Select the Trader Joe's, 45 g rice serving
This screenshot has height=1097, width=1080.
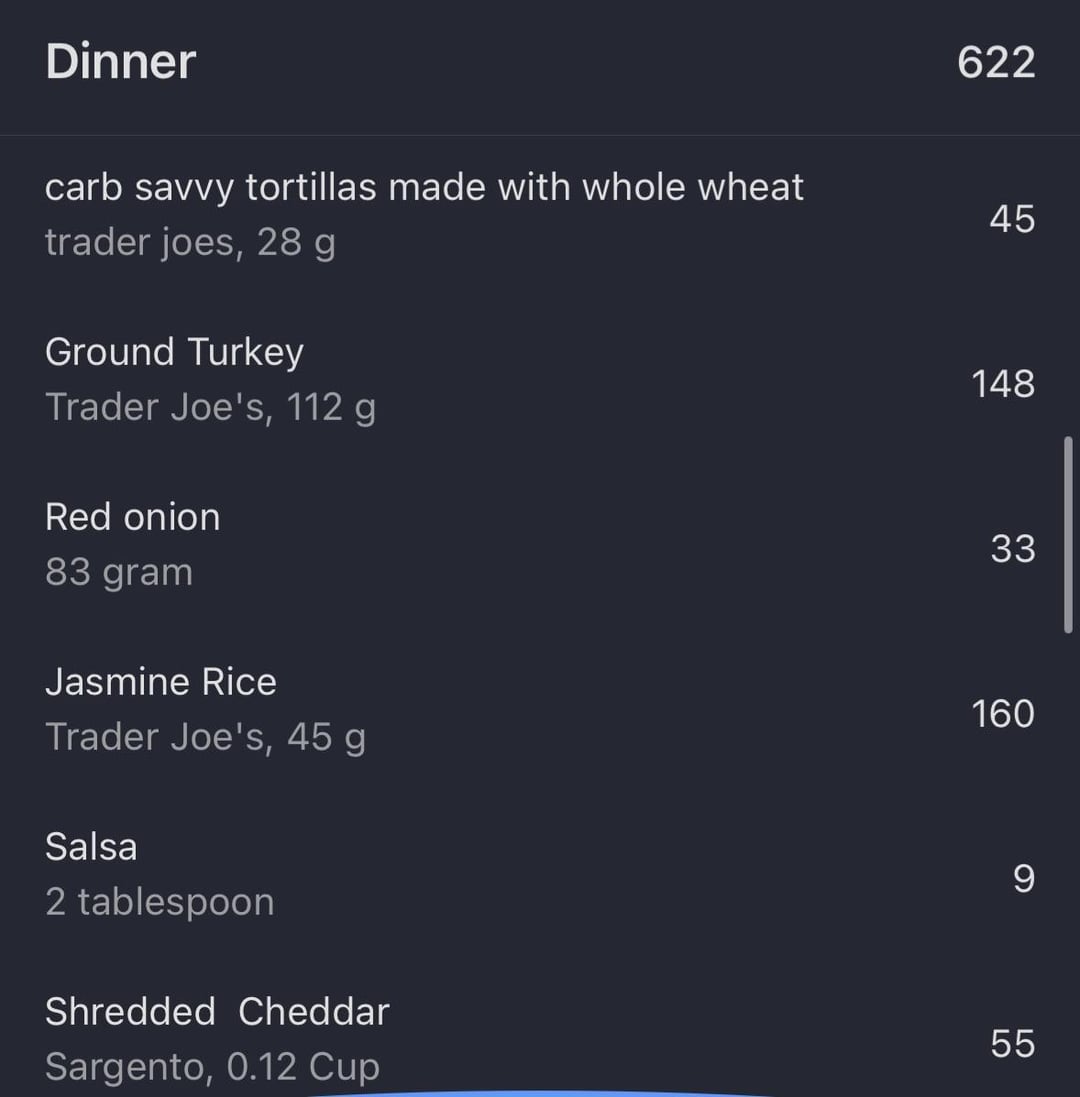pyautogui.click(x=206, y=737)
